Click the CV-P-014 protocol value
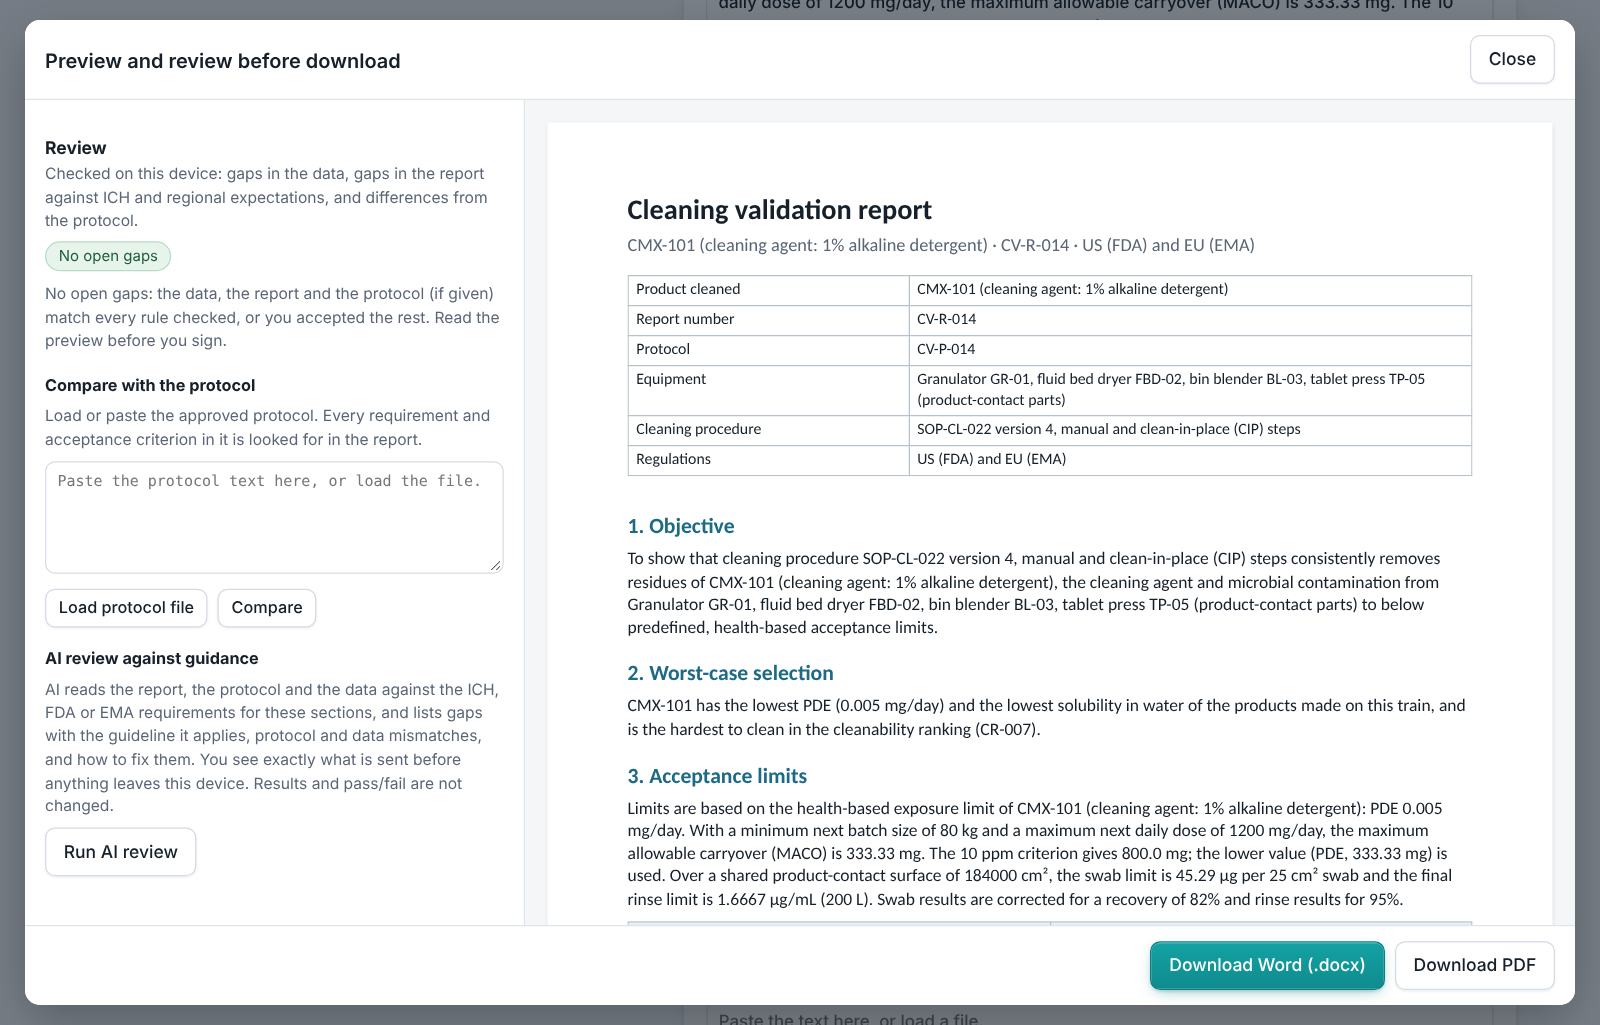This screenshot has width=1600, height=1025. [1190, 350]
